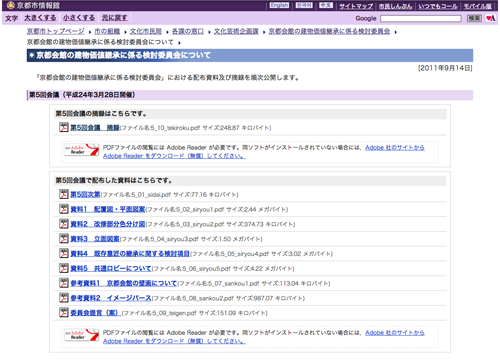Click PDF icon beside 第5回会議 摘録
Image resolution: width=500 pixels, height=360 pixels.
[x=64, y=127]
